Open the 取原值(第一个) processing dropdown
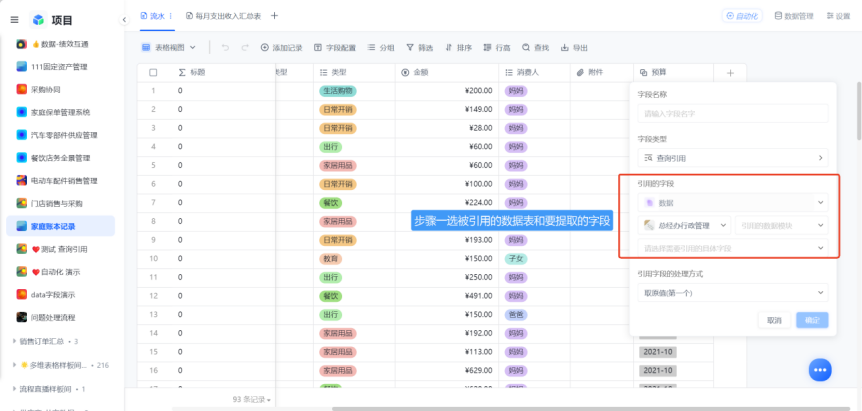Screen dimensions: 862x411 (x=733, y=293)
